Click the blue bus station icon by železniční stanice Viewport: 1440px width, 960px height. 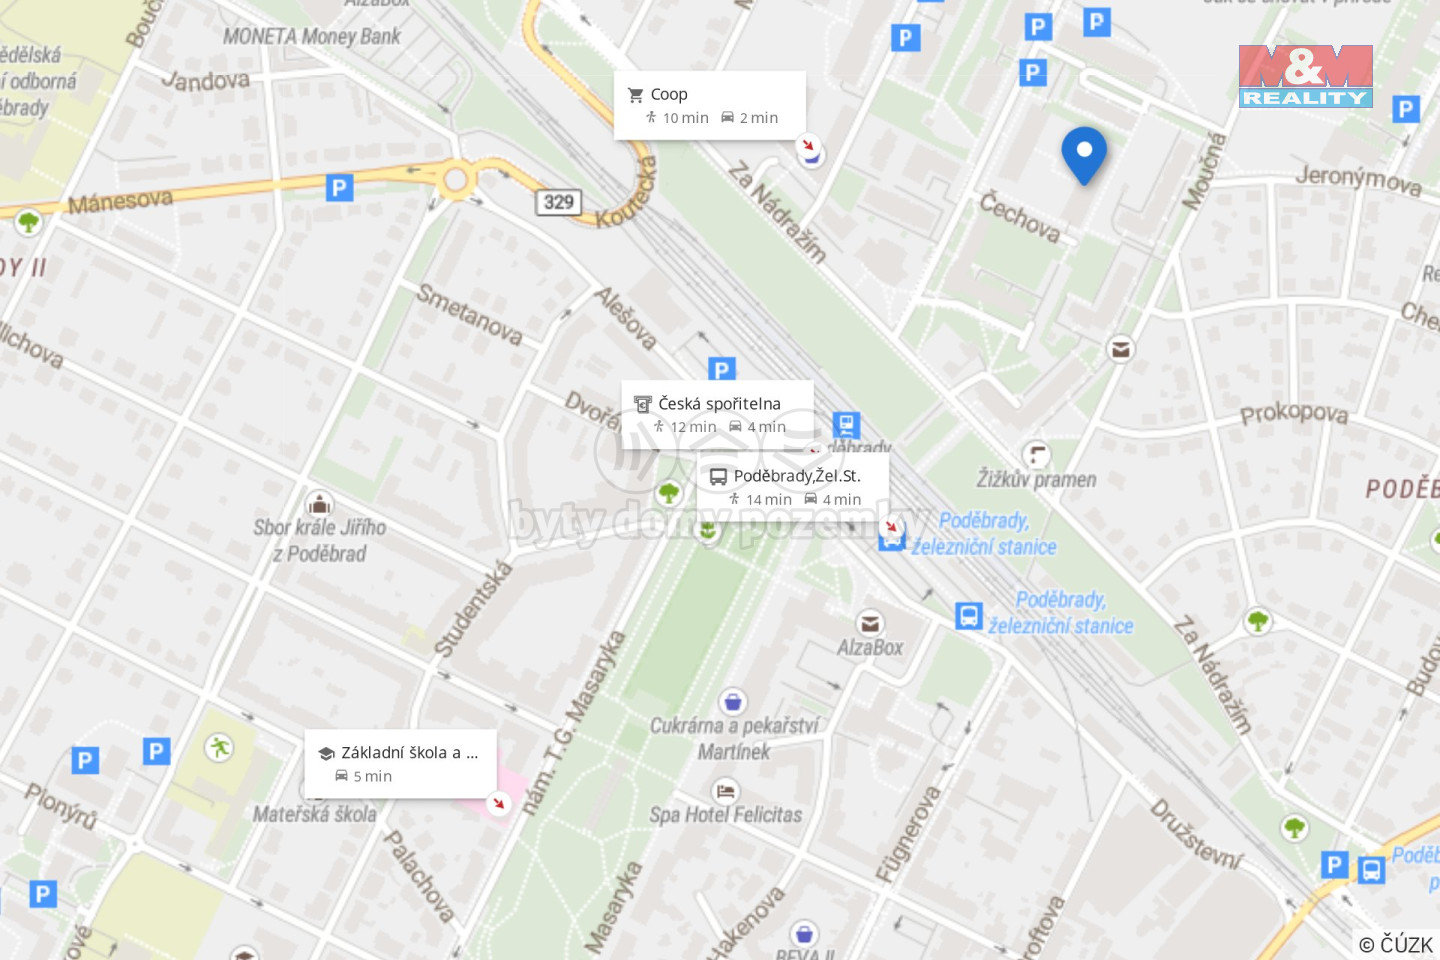(x=968, y=615)
